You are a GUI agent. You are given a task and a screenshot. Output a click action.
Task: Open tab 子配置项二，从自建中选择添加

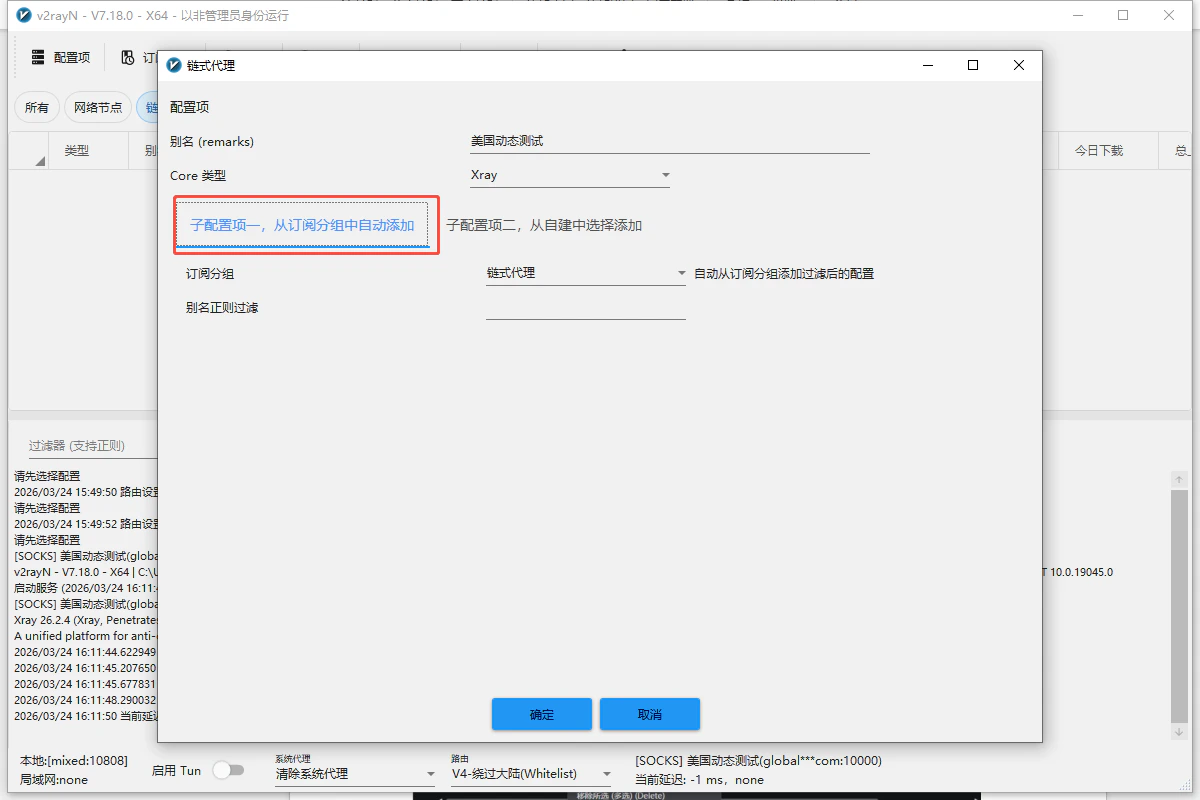coord(544,225)
